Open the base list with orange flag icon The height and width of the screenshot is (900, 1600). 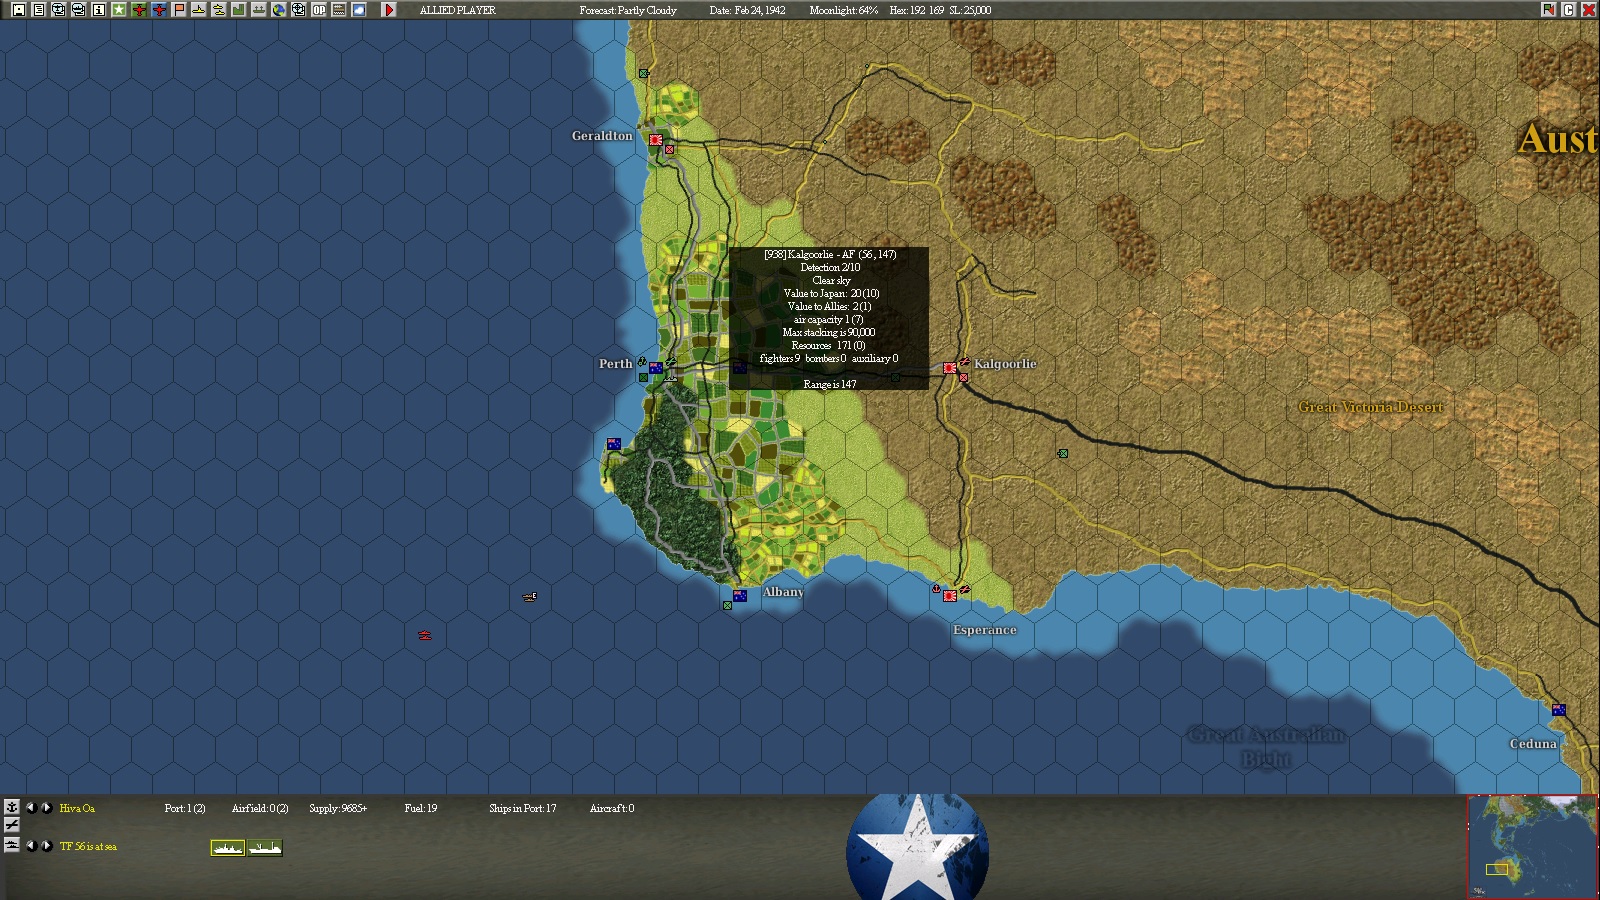179,10
